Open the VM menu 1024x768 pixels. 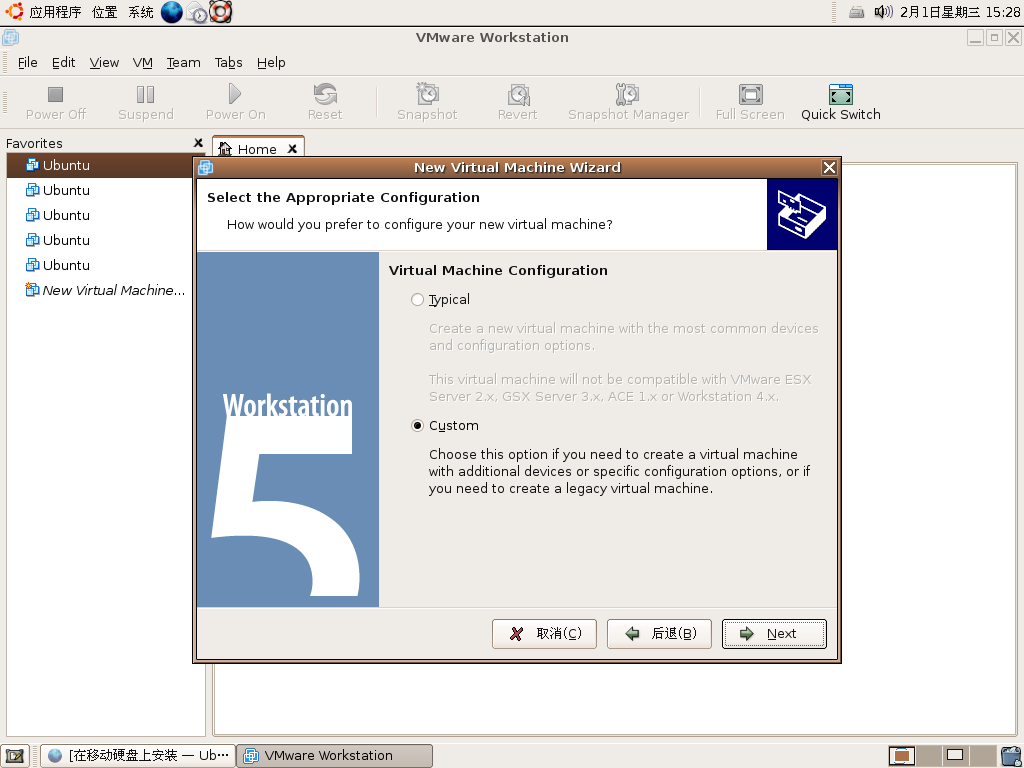click(x=142, y=63)
